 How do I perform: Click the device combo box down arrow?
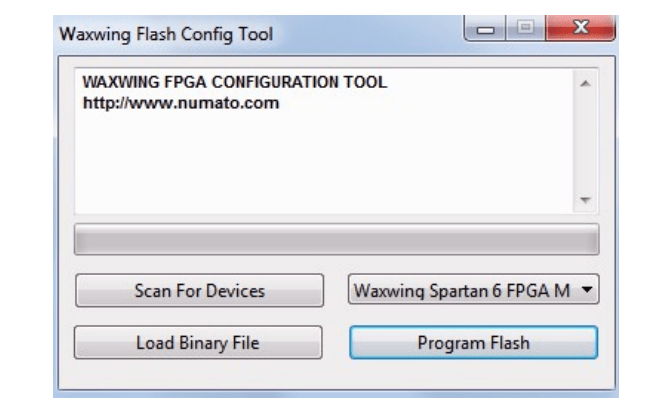pos(587,291)
